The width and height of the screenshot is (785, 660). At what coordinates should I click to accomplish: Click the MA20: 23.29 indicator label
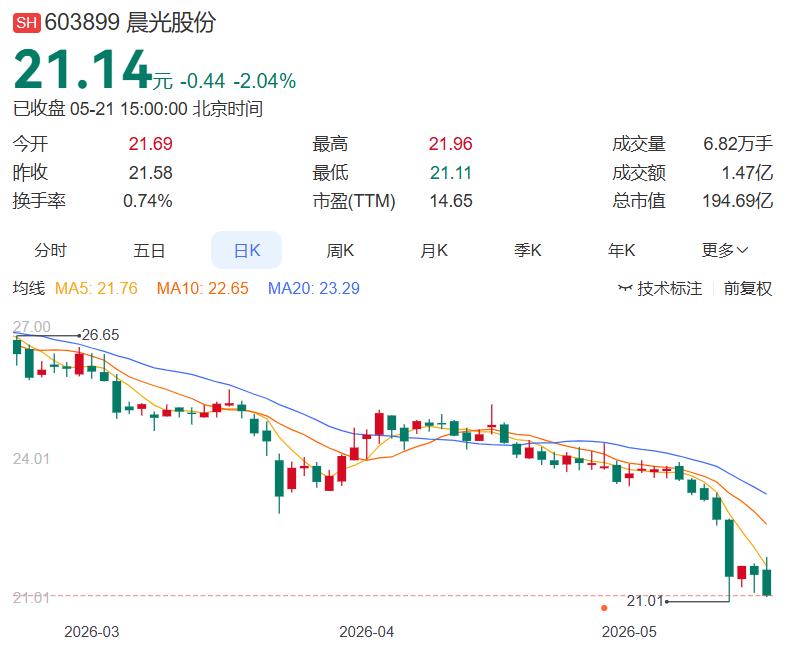click(x=314, y=288)
